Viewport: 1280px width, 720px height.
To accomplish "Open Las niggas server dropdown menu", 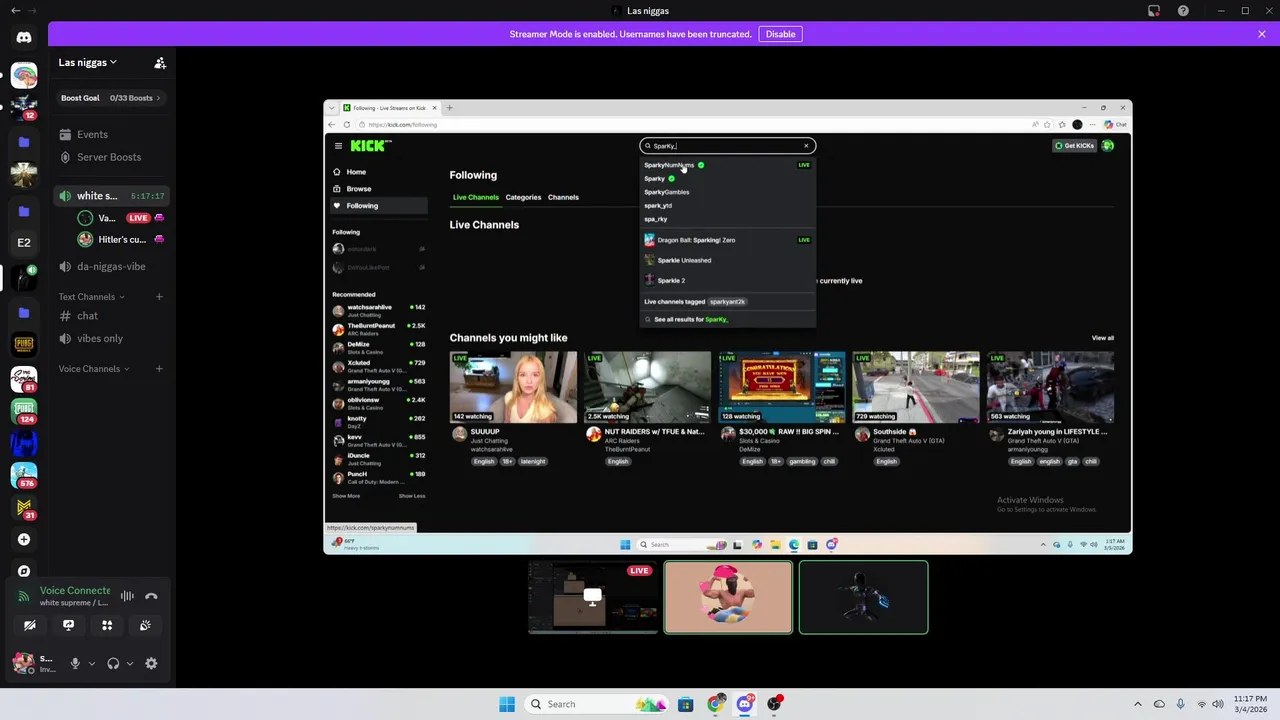I will (x=88, y=62).
